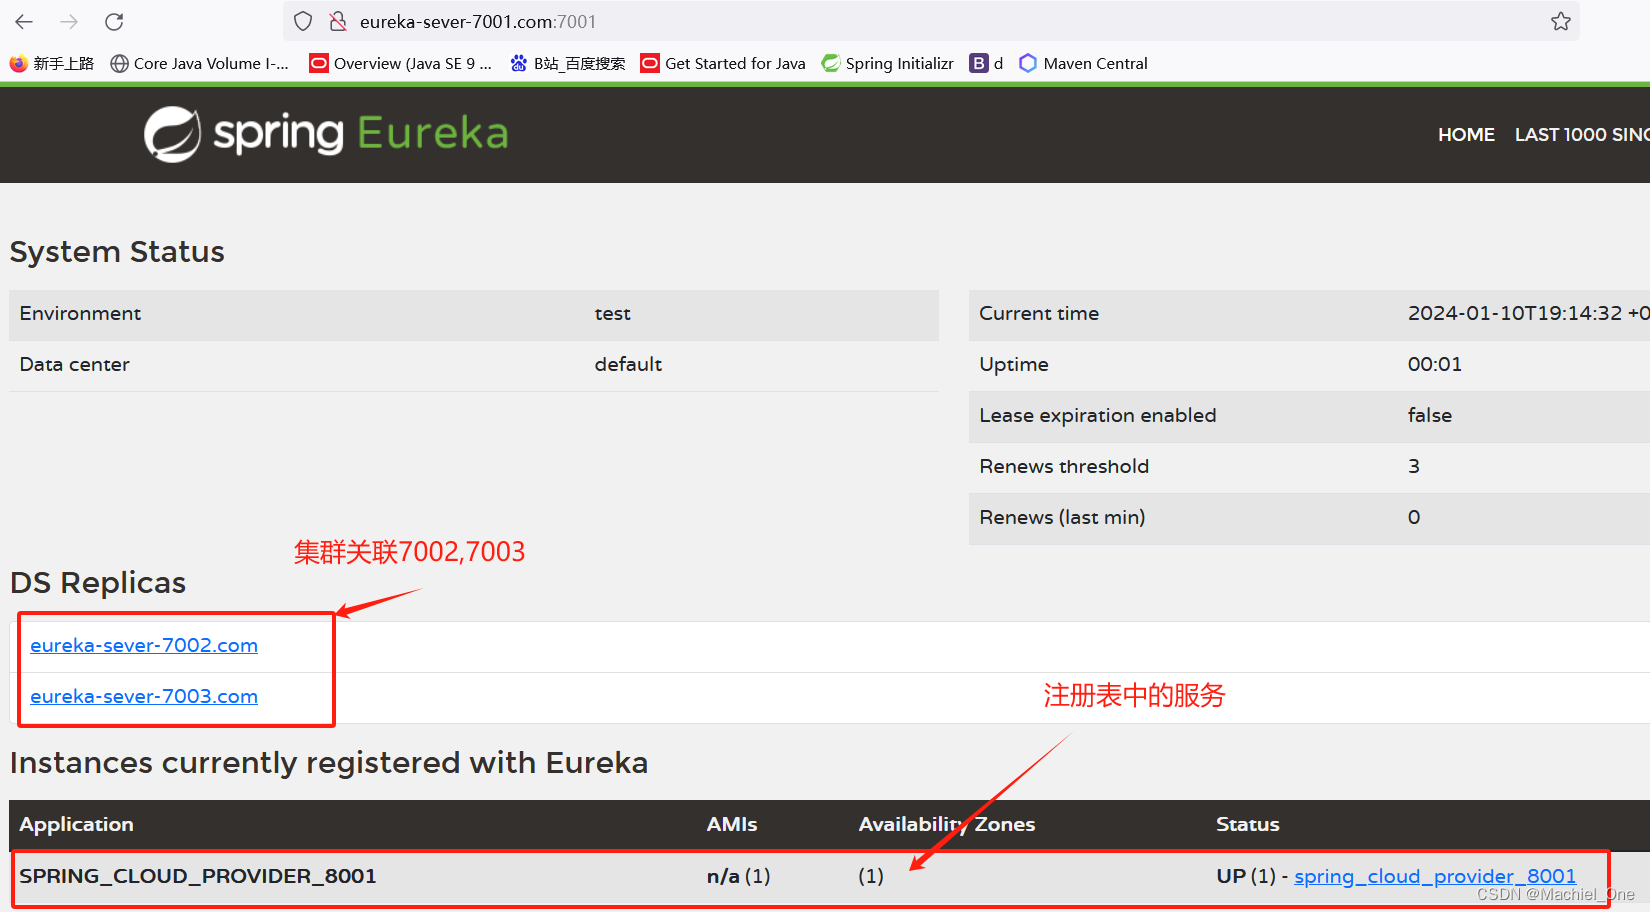Open replica eureka-sever-7003.com link
This screenshot has width=1650, height=912.
(144, 697)
